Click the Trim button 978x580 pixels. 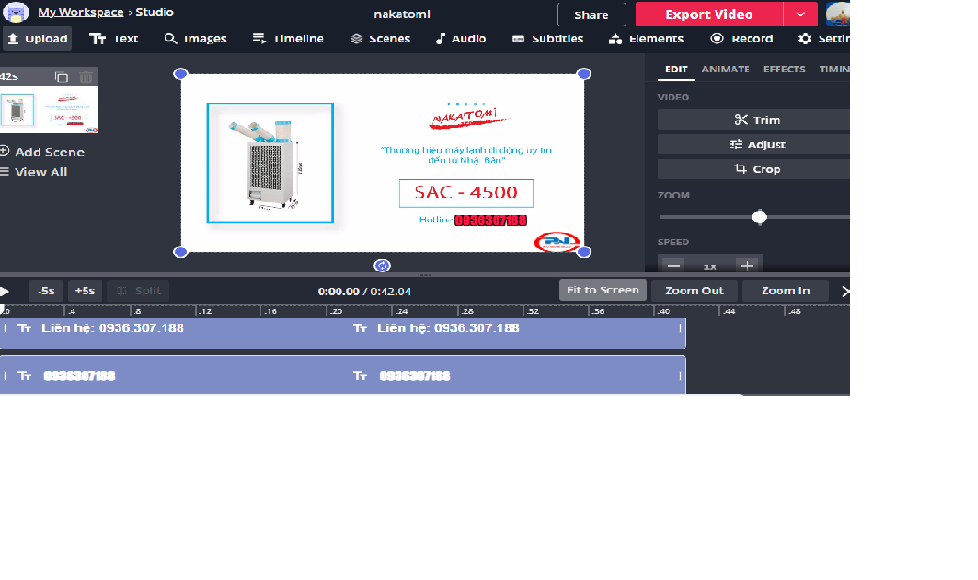(x=754, y=120)
